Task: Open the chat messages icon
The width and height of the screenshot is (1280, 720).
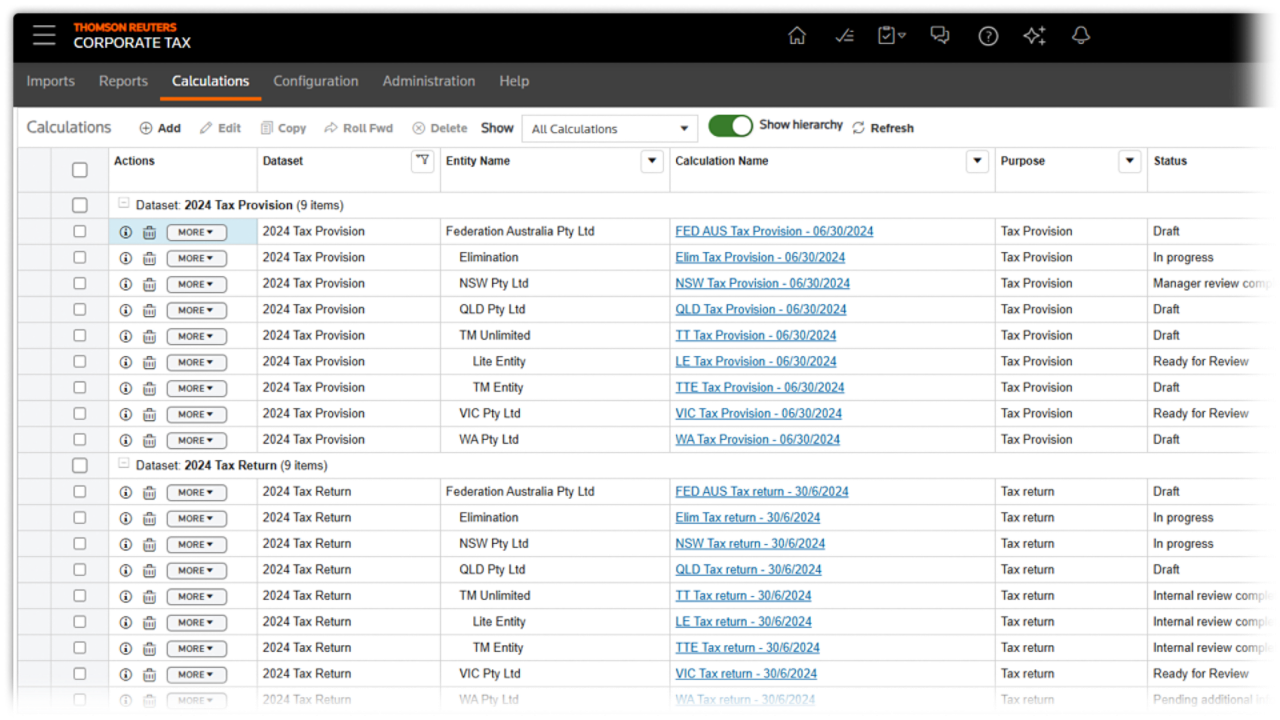Action: [939, 36]
